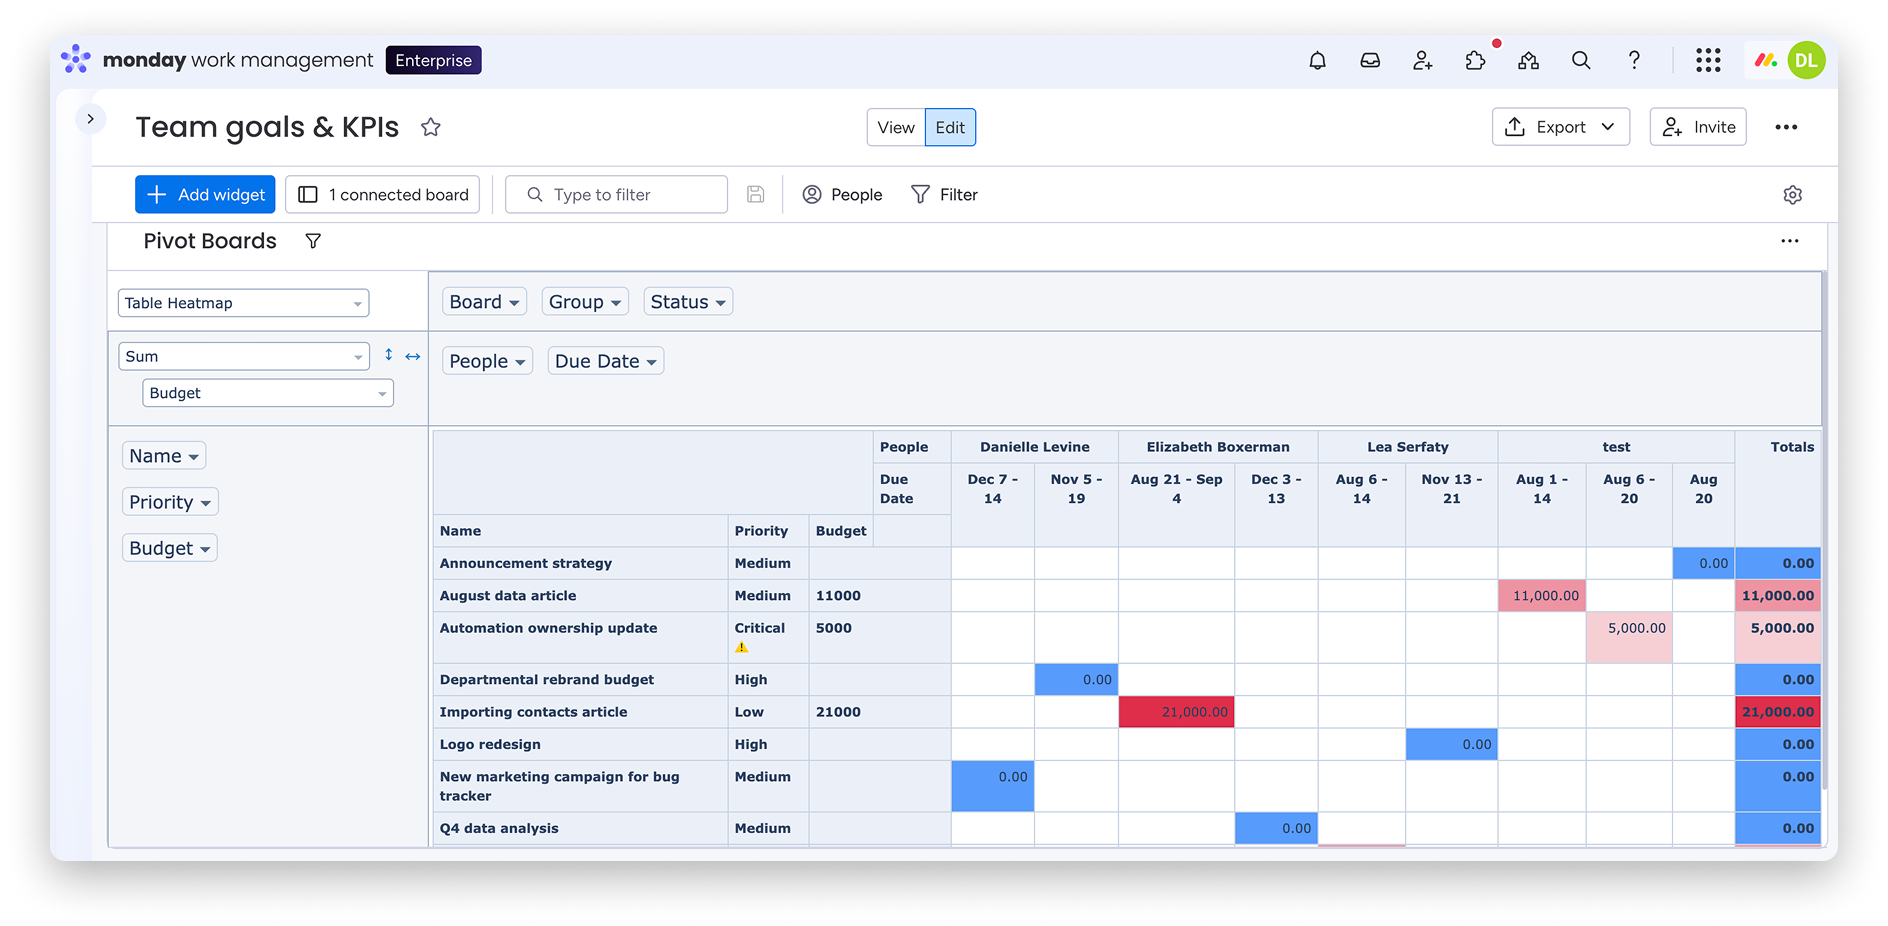
Task: Click the red 21,000.00 heatmap cell
Action: pos(1176,712)
